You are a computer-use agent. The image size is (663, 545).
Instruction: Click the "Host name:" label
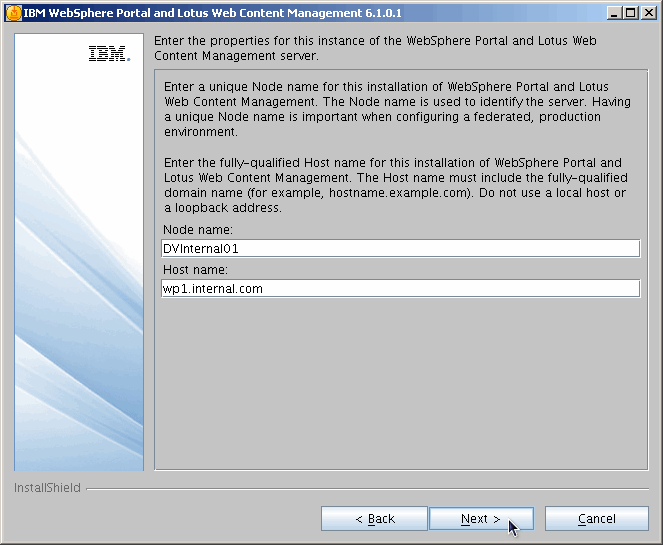pyautogui.click(x=195, y=269)
